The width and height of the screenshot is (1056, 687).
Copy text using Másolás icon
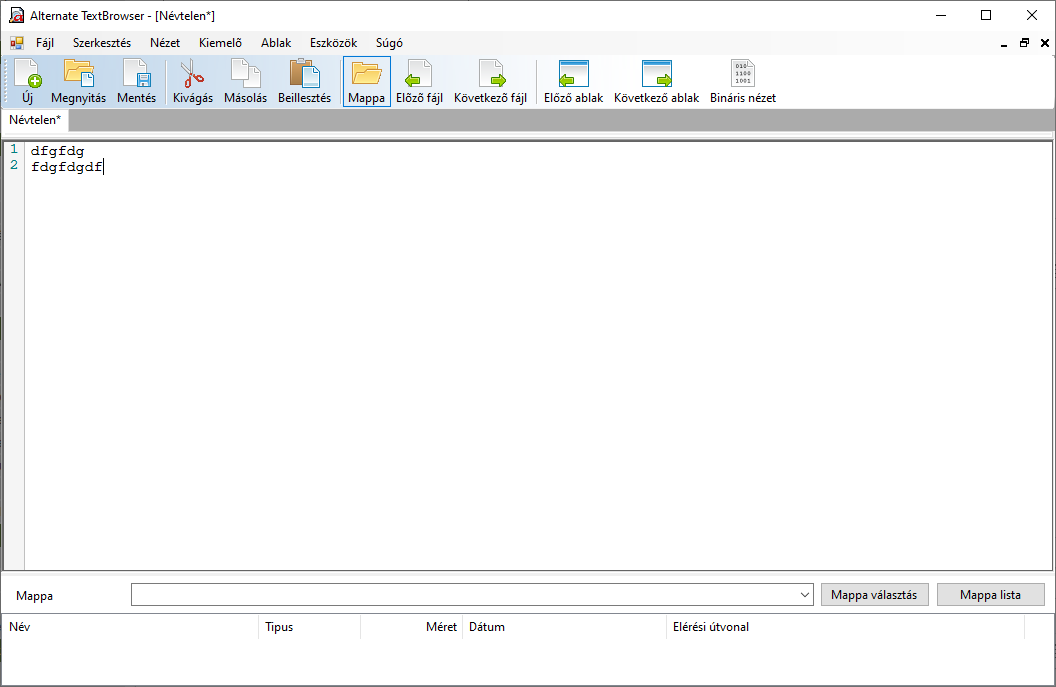(x=245, y=81)
